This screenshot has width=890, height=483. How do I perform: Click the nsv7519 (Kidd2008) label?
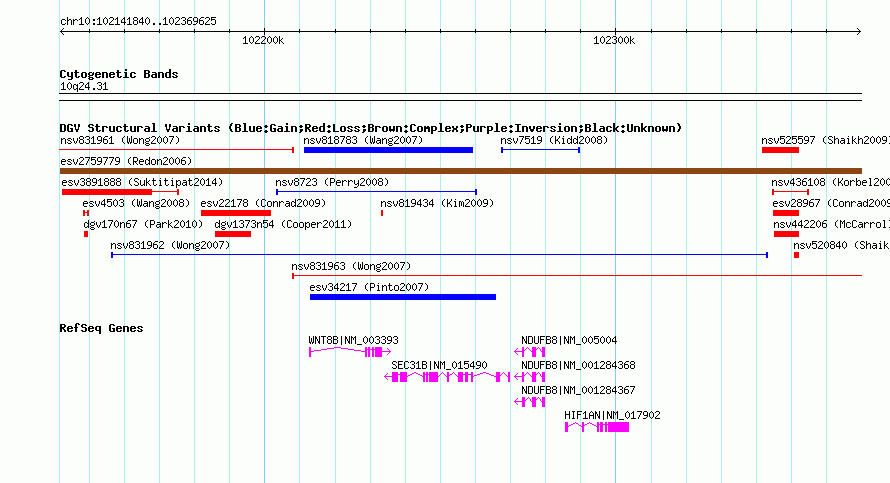[554, 140]
